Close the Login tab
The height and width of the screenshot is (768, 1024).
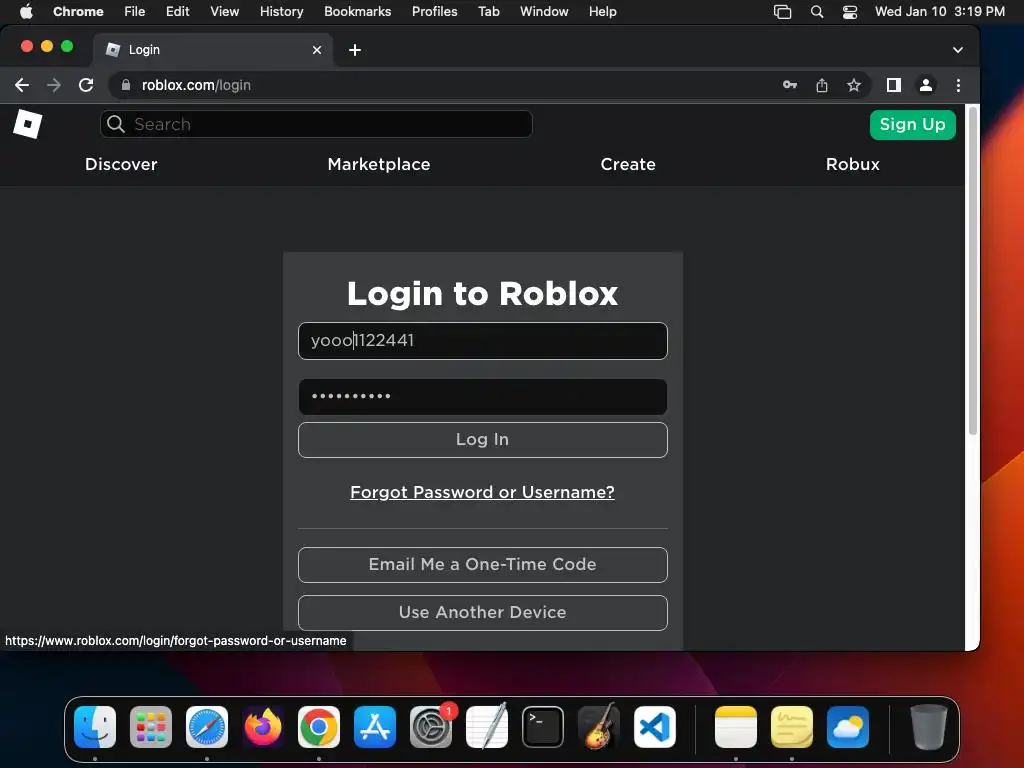click(317, 50)
